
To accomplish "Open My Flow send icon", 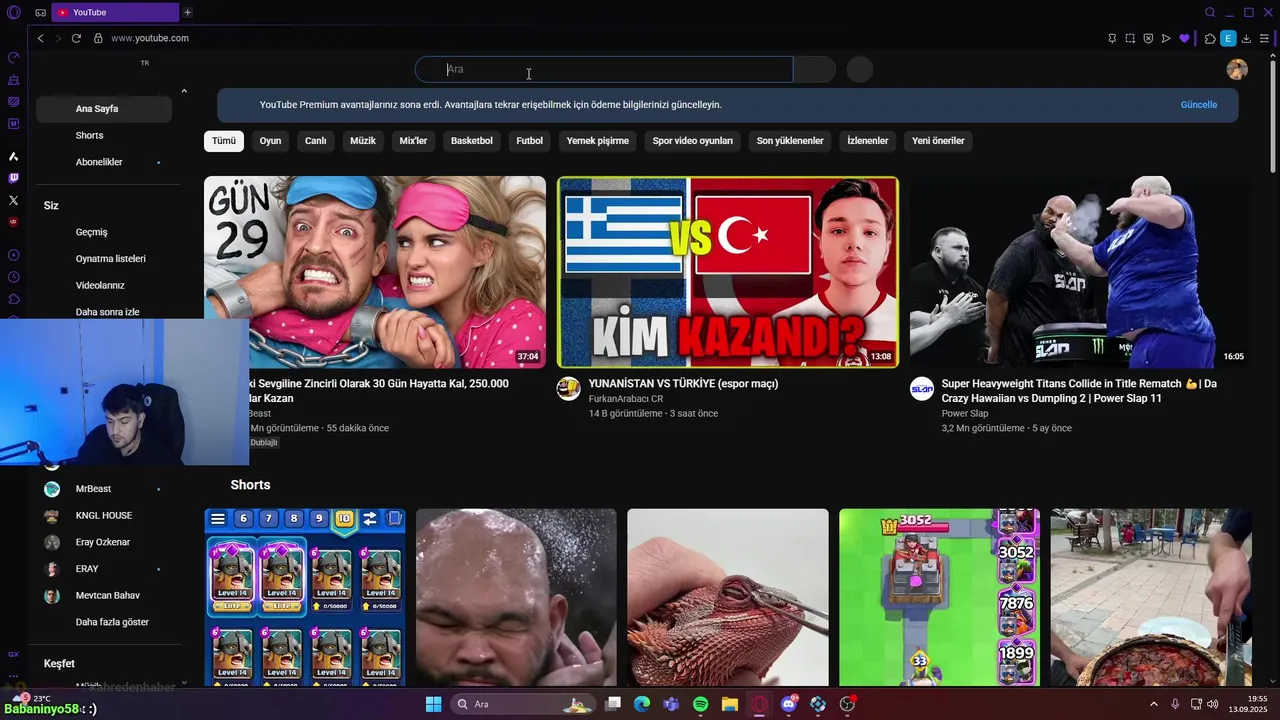I will 1166,38.
